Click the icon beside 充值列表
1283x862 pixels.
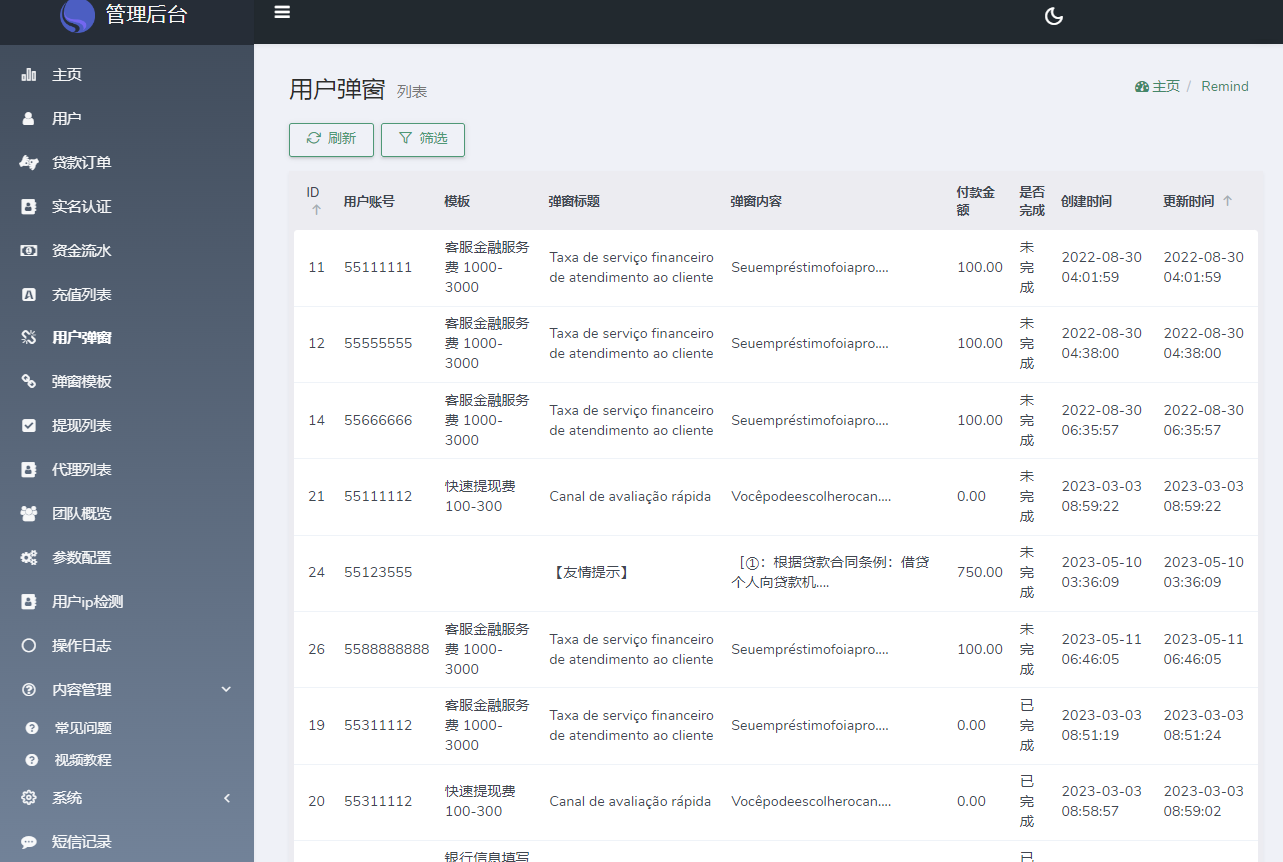(x=29, y=294)
